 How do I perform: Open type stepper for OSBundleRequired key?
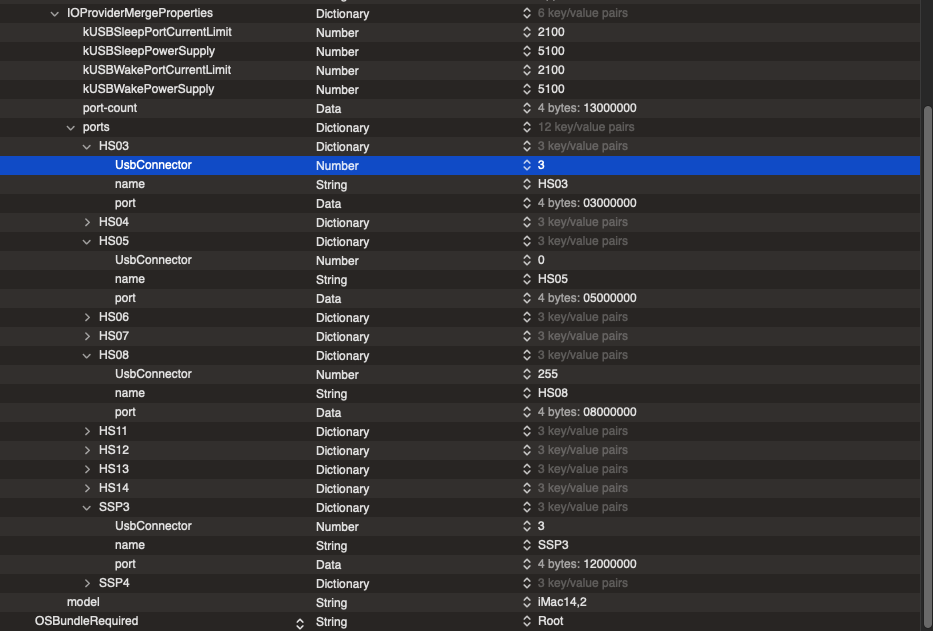[x=299, y=622]
